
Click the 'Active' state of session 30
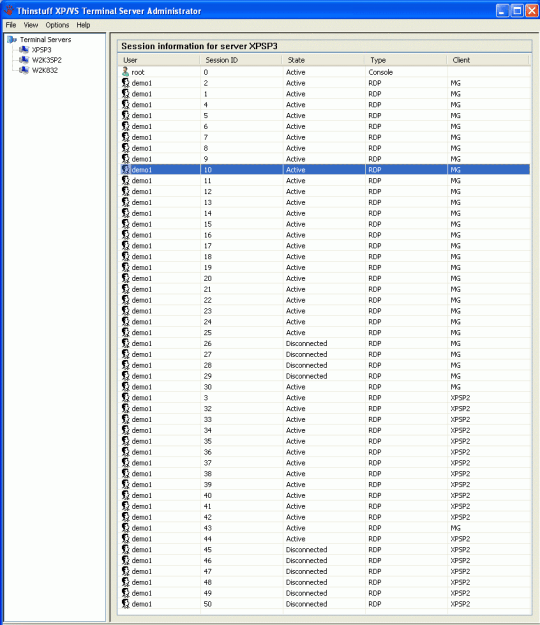point(296,387)
